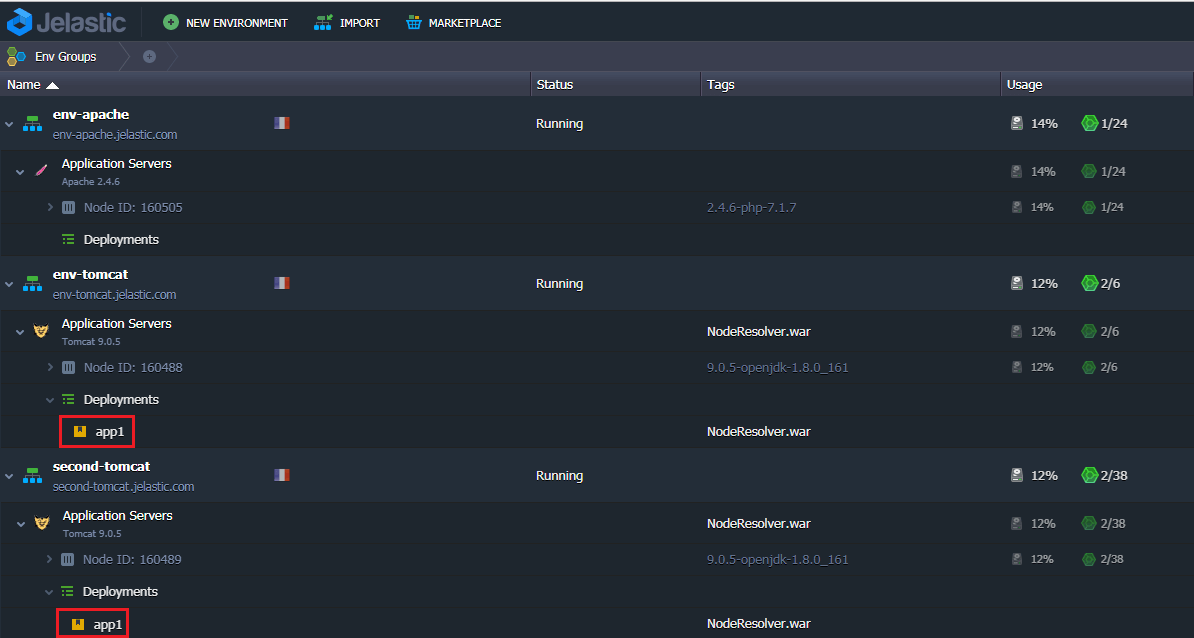Click the Running status of env-tomcat
The width and height of the screenshot is (1194, 638).
[x=560, y=283]
